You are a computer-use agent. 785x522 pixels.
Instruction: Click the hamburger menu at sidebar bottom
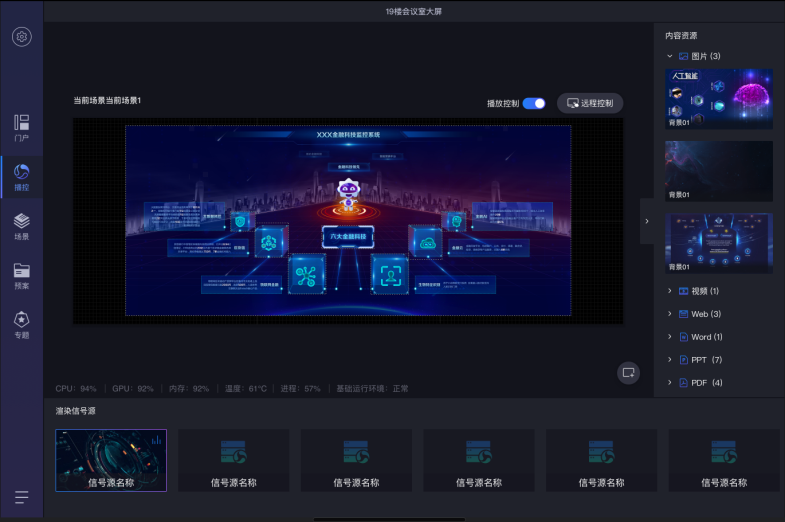click(22, 497)
